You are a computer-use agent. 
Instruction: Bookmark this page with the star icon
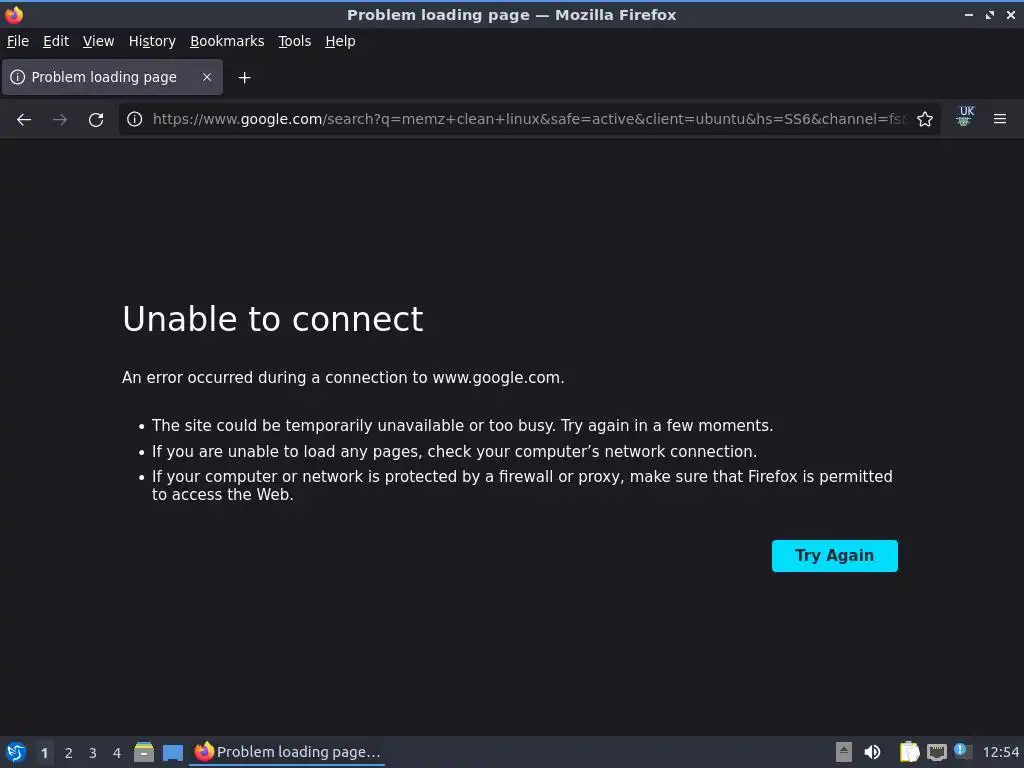point(925,119)
